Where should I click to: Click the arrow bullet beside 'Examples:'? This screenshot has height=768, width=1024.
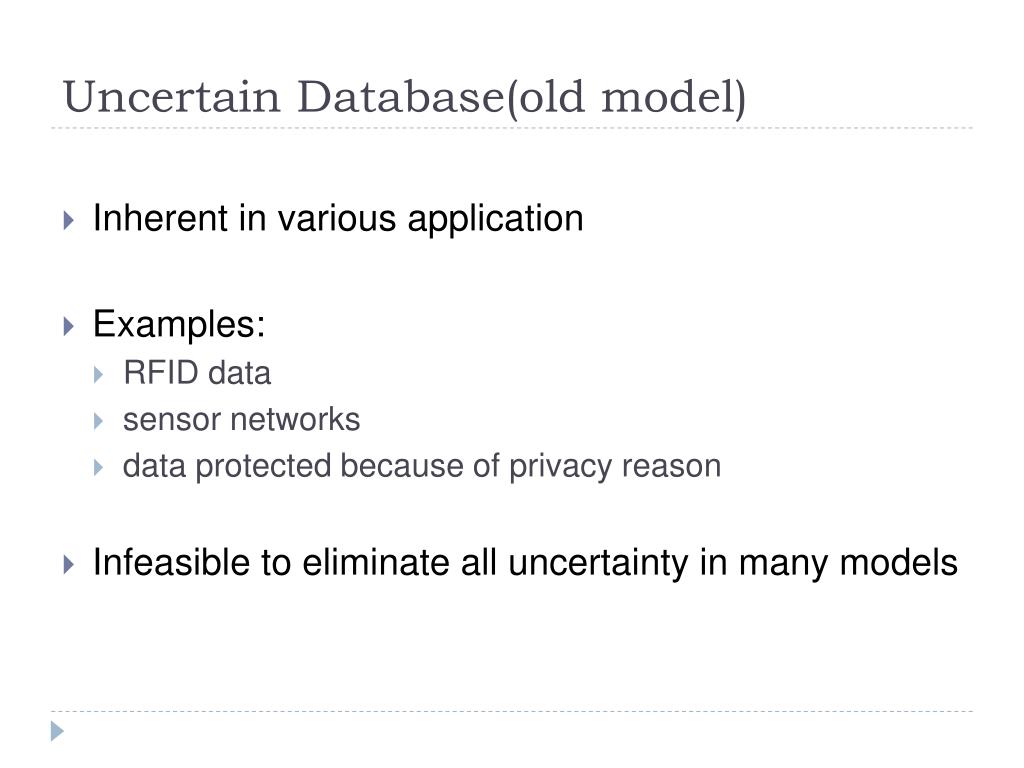(x=69, y=326)
